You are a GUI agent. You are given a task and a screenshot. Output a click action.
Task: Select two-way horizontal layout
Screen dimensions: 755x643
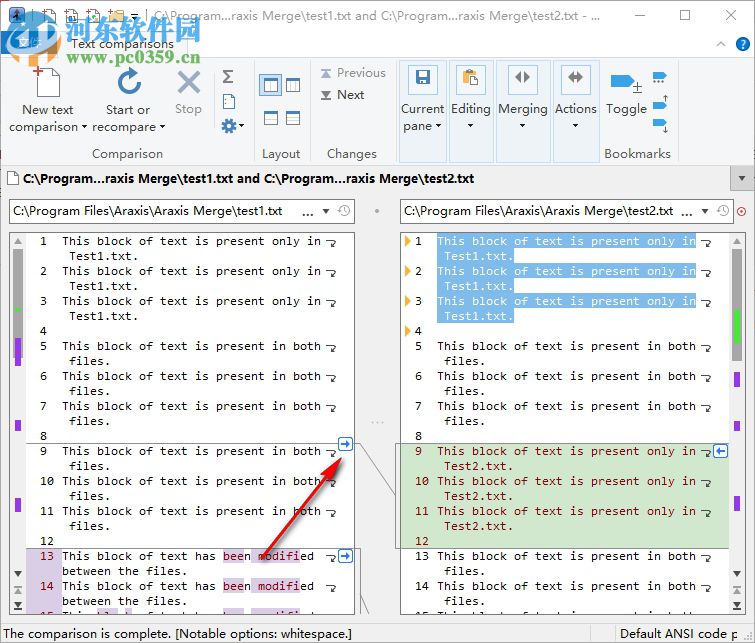point(270,118)
